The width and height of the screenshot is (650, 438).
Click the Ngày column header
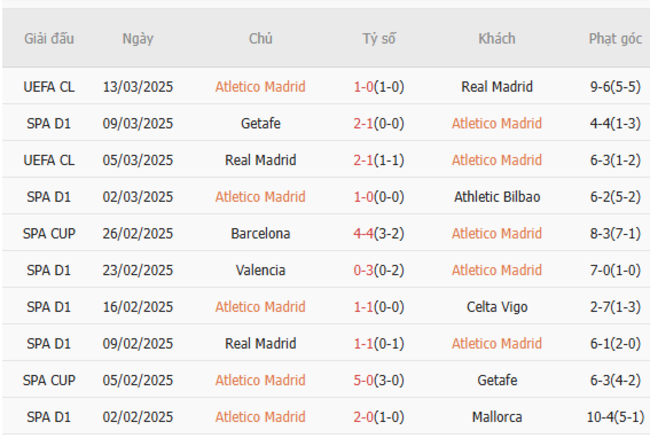(138, 39)
